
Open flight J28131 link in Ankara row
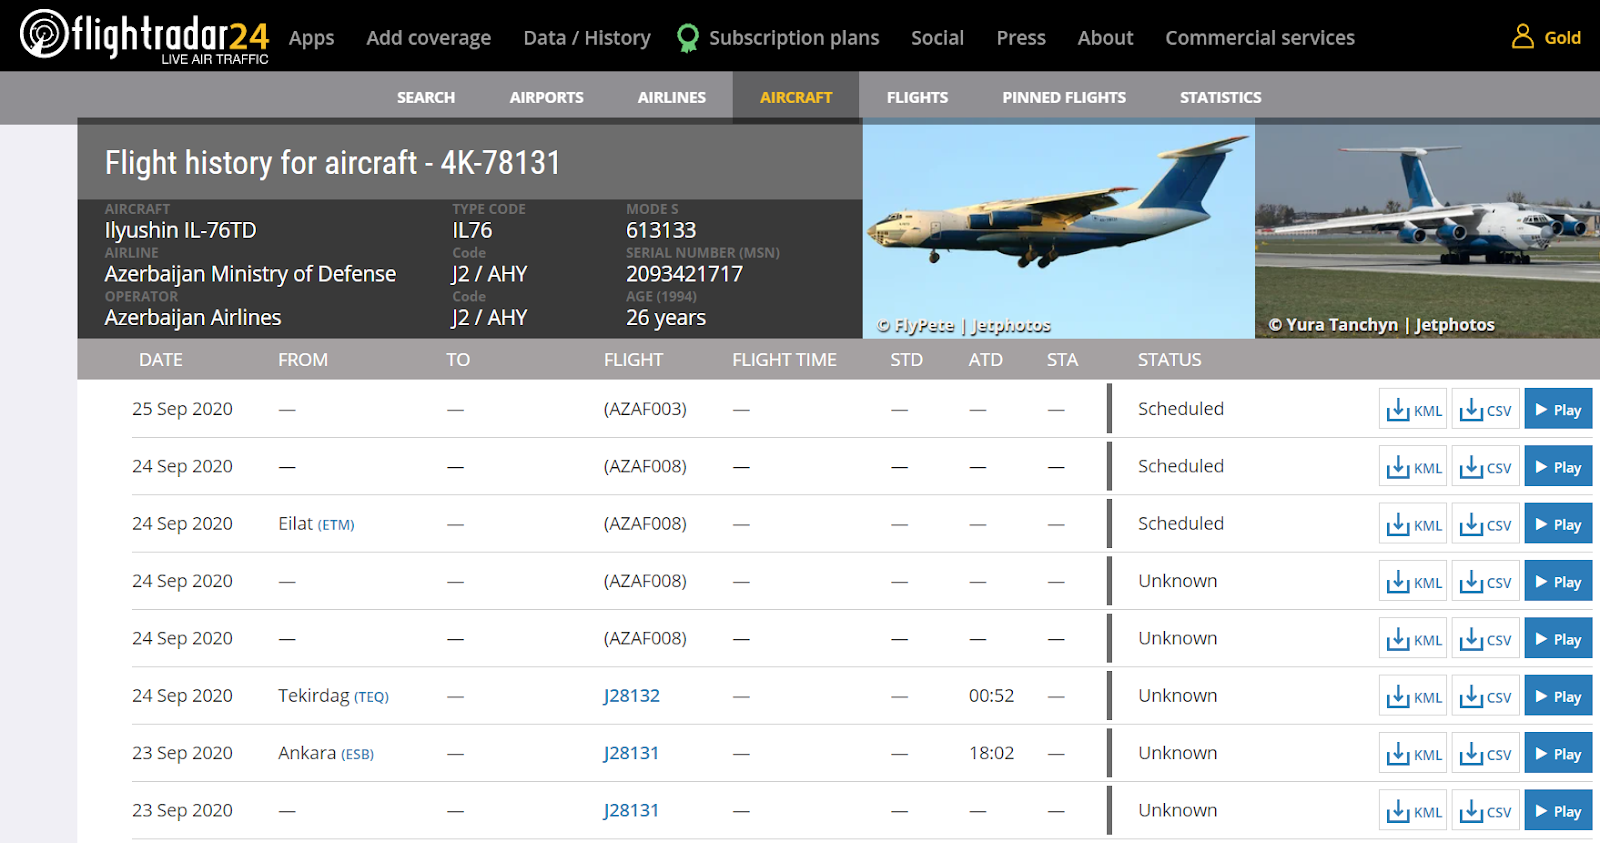[x=632, y=753]
